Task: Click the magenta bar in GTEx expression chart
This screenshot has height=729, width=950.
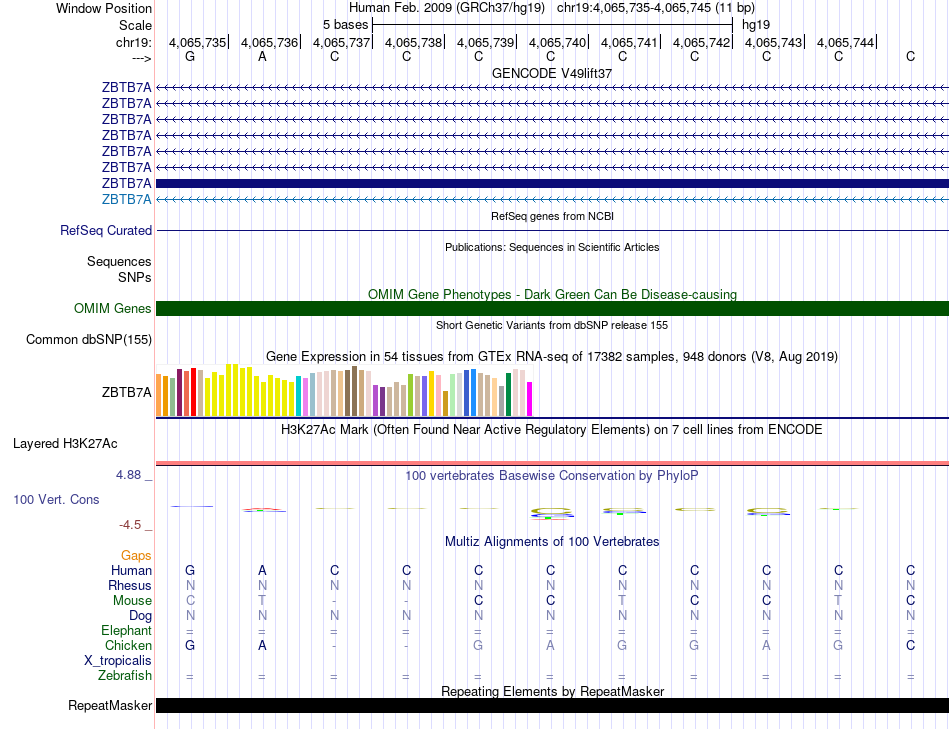Action: [530, 399]
